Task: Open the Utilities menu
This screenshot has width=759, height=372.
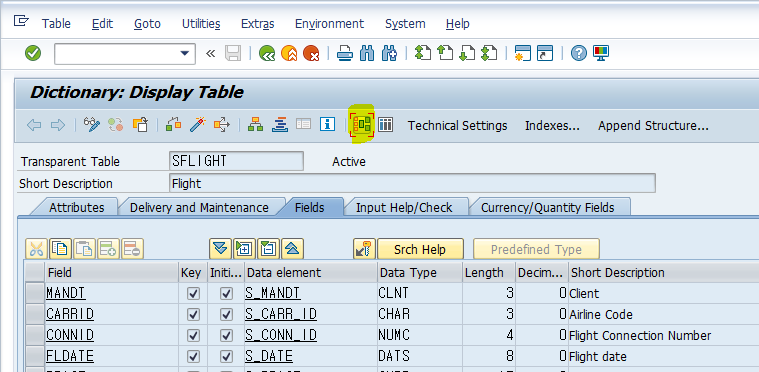Action: pyautogui.click(x=201, y=24)
